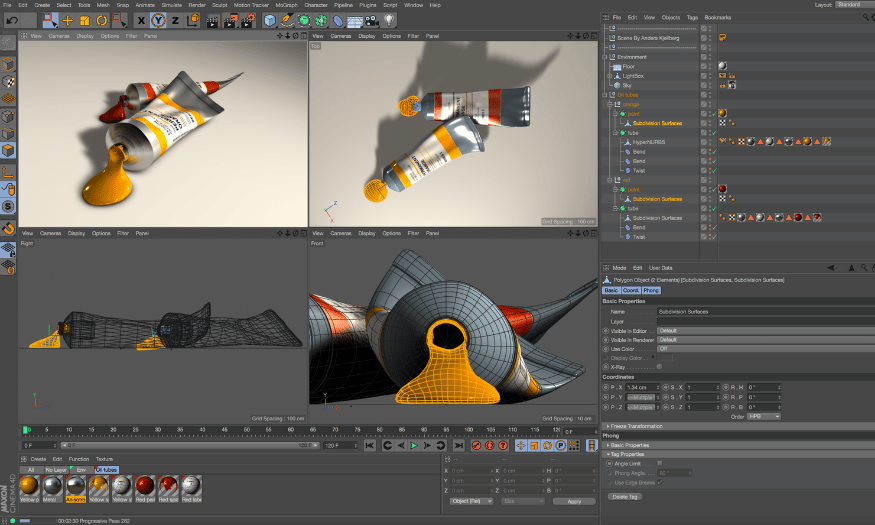The width and height of the screenshot is (875, 525).
Task: Select the Red paint material swatch
Action: 145,489
